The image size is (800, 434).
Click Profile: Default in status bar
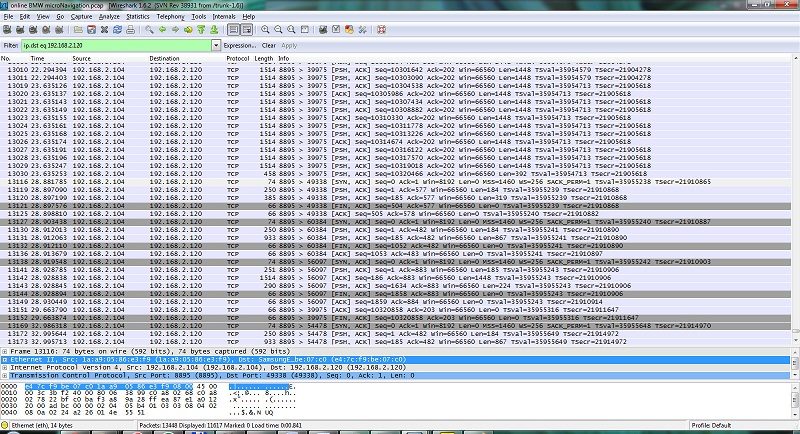coord(711,425)
